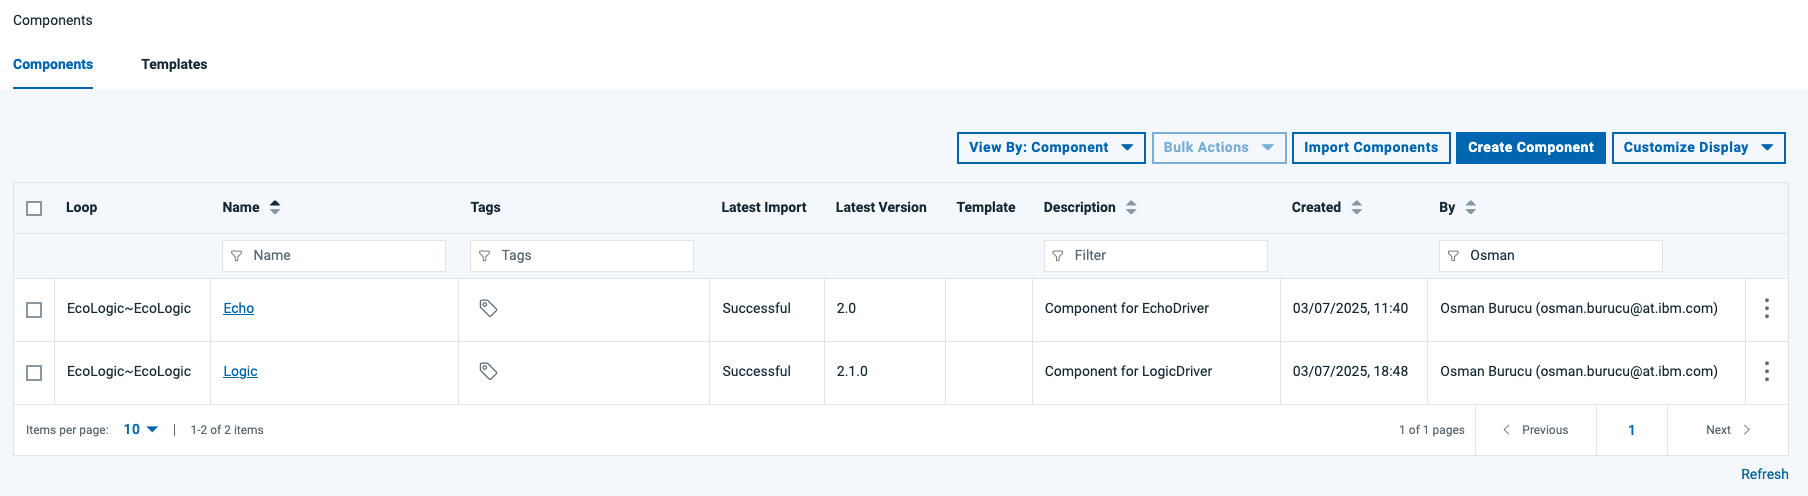Open the Echo component link
This screenshot has height=496, width=1808.
pos(238,308)
